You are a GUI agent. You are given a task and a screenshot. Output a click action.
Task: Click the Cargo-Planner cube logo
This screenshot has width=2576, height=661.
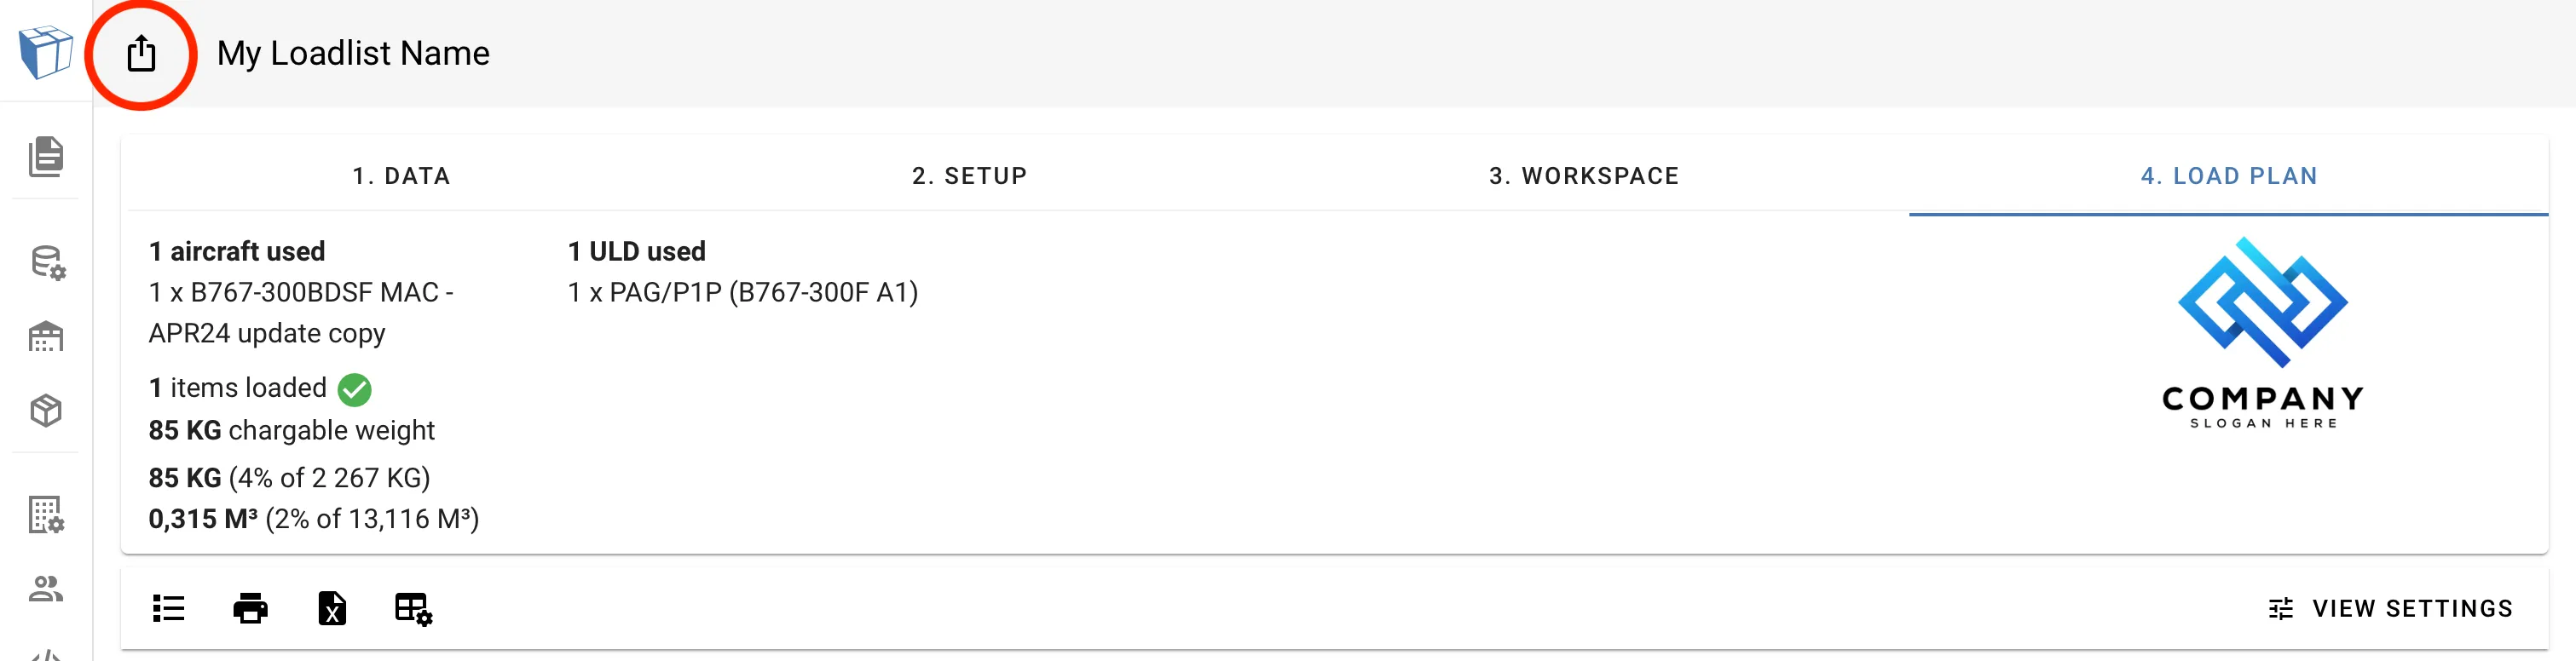[x=44, y=51]
